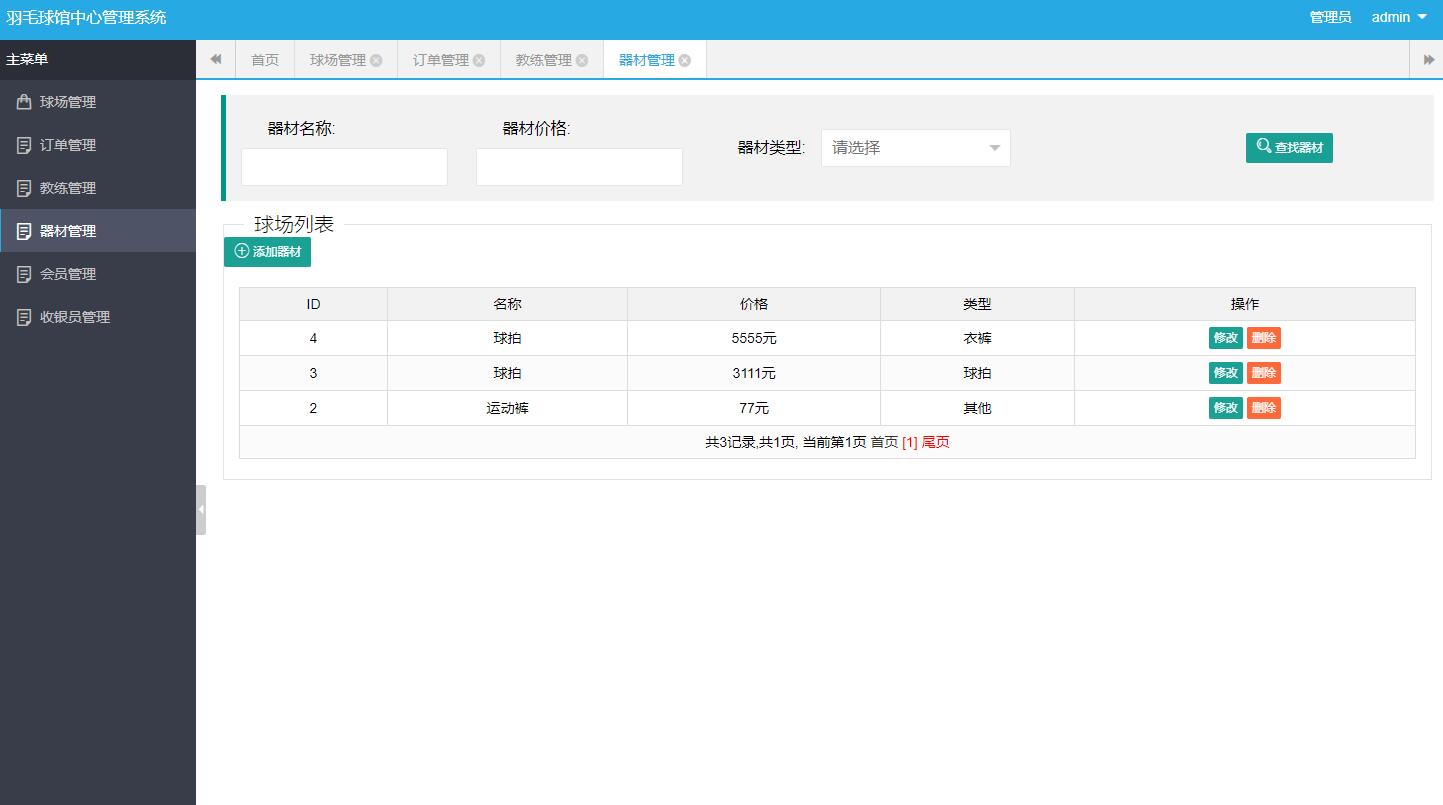
Task: Click the magnifier icon on 查找器材 button
Action: coord(1261,147)
